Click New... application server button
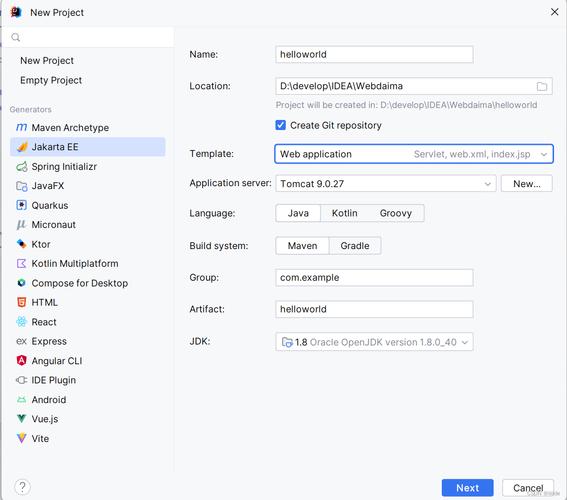 [527, 184]
